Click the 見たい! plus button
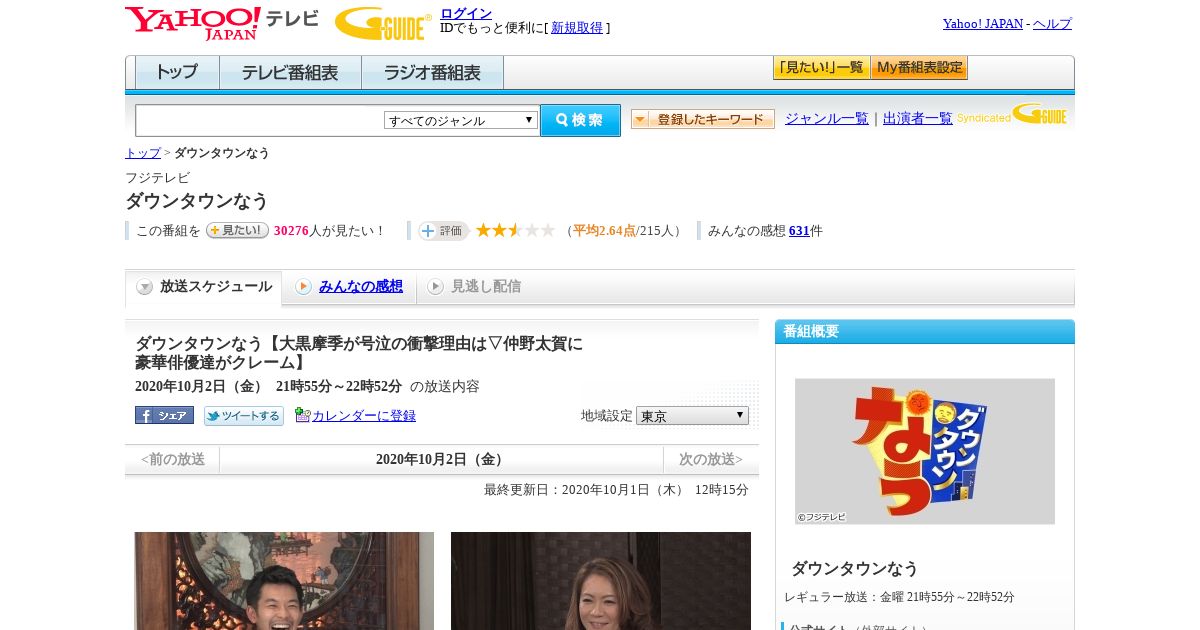The height and width of the screenshot is (630, 1200). click(x=237, y=230)
